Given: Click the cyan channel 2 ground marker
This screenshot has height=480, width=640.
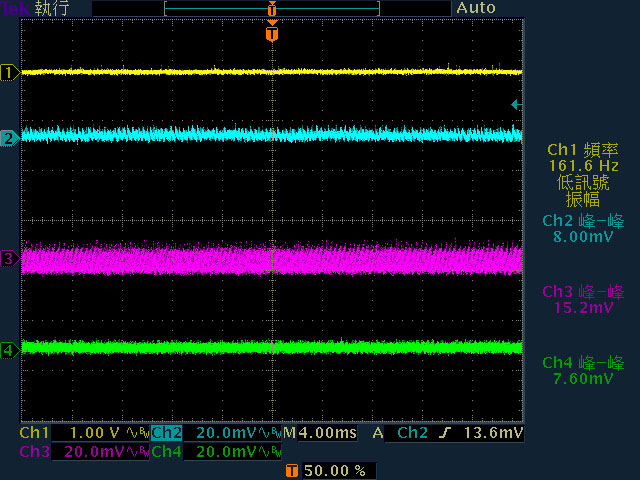Looking at the screenshot, I should pyautogui.click(x=9, y=138).
